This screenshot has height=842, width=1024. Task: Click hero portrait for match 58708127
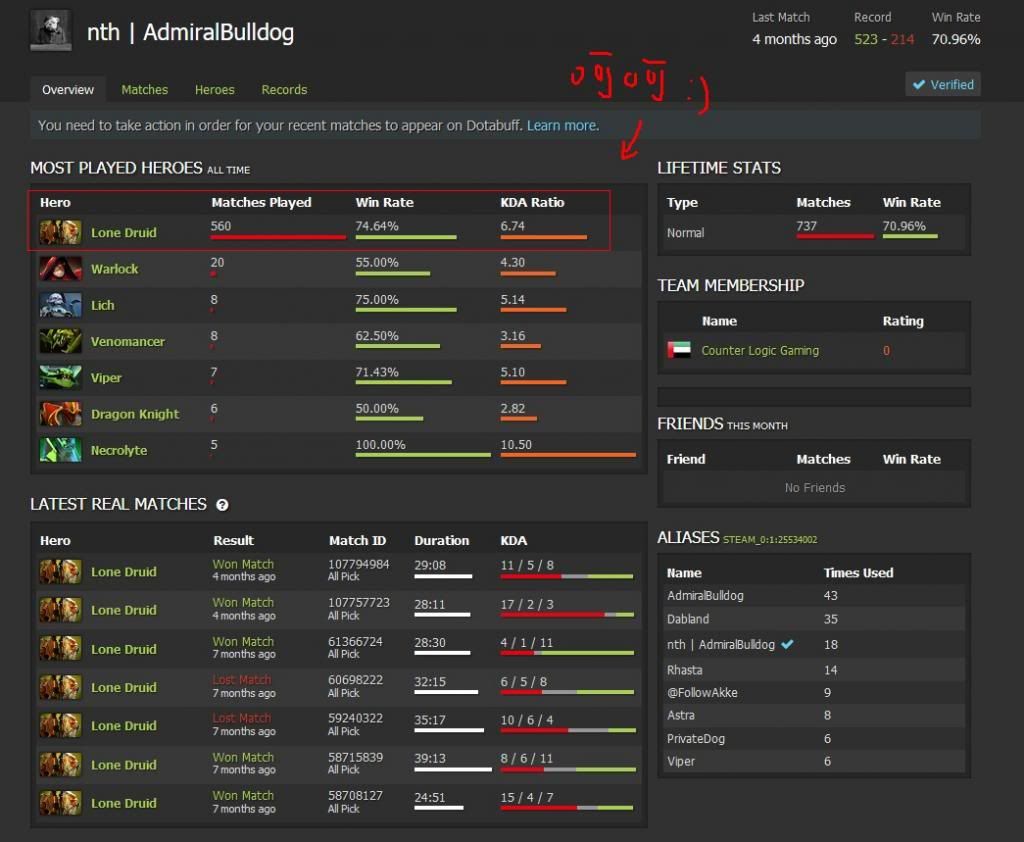point(61,803)
